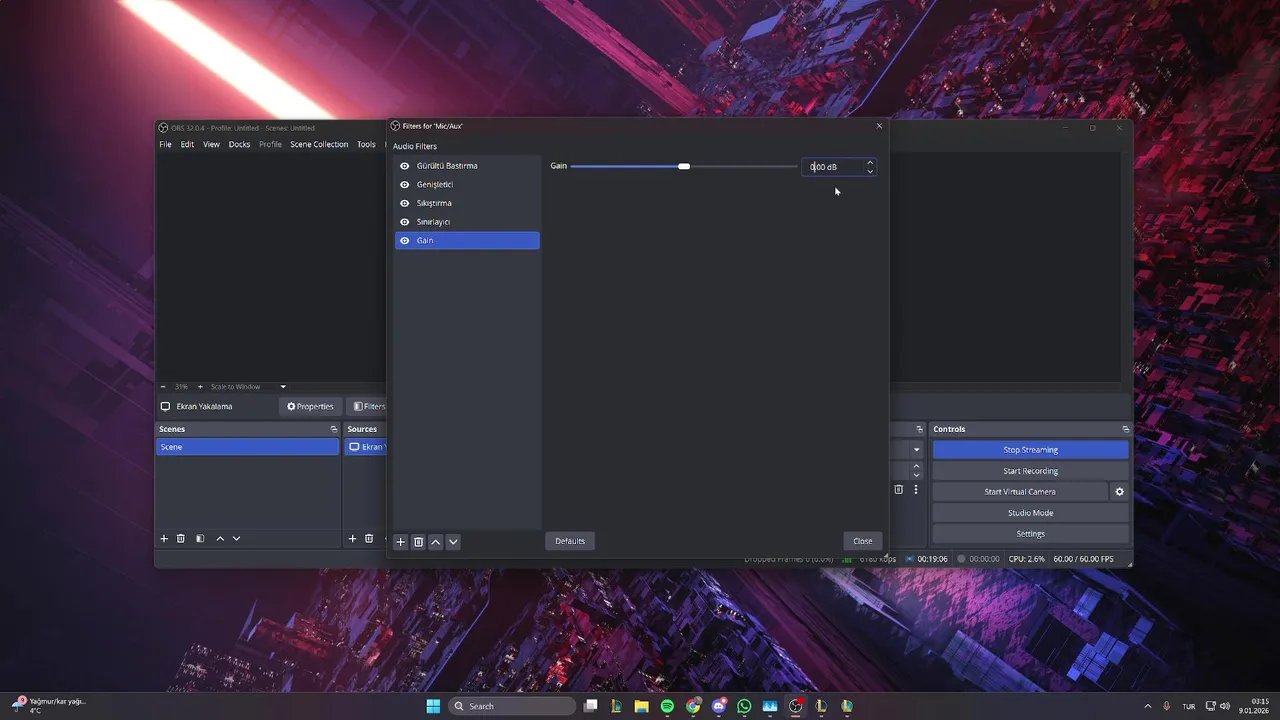Image resolution: width=1280 pixels, height=720 pixels.
Task: Close the Filters dialog with Close button
Action: click(x=863, y=541)
